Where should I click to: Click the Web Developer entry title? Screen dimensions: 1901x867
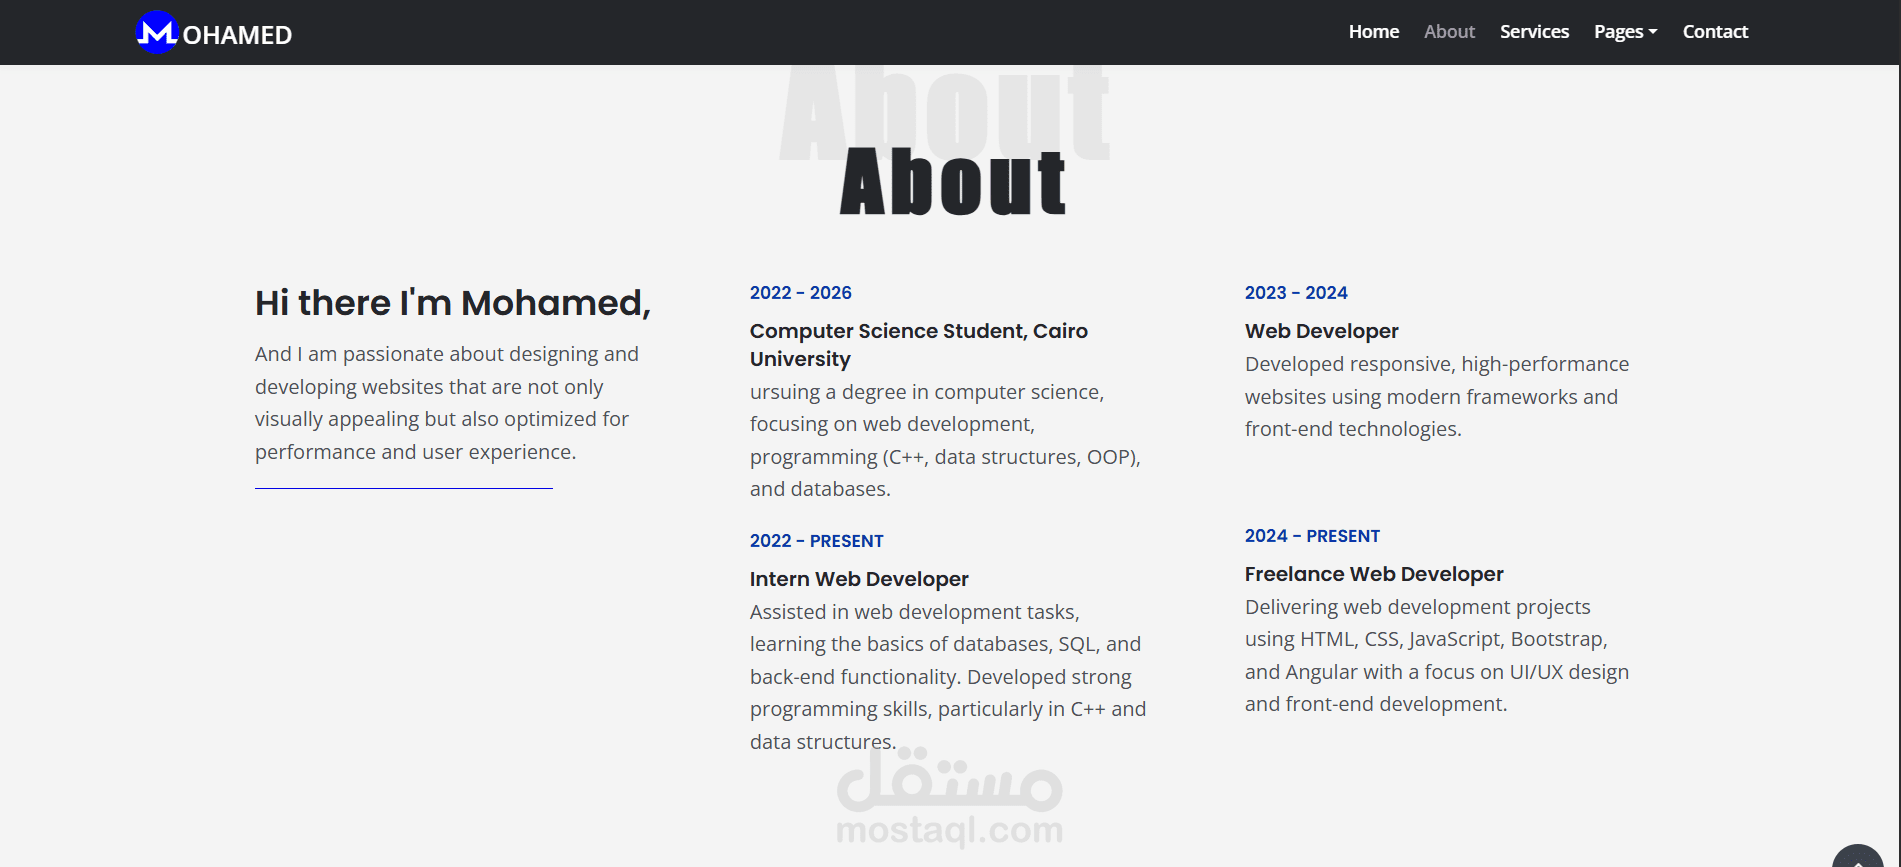[x=1321, y=331]
